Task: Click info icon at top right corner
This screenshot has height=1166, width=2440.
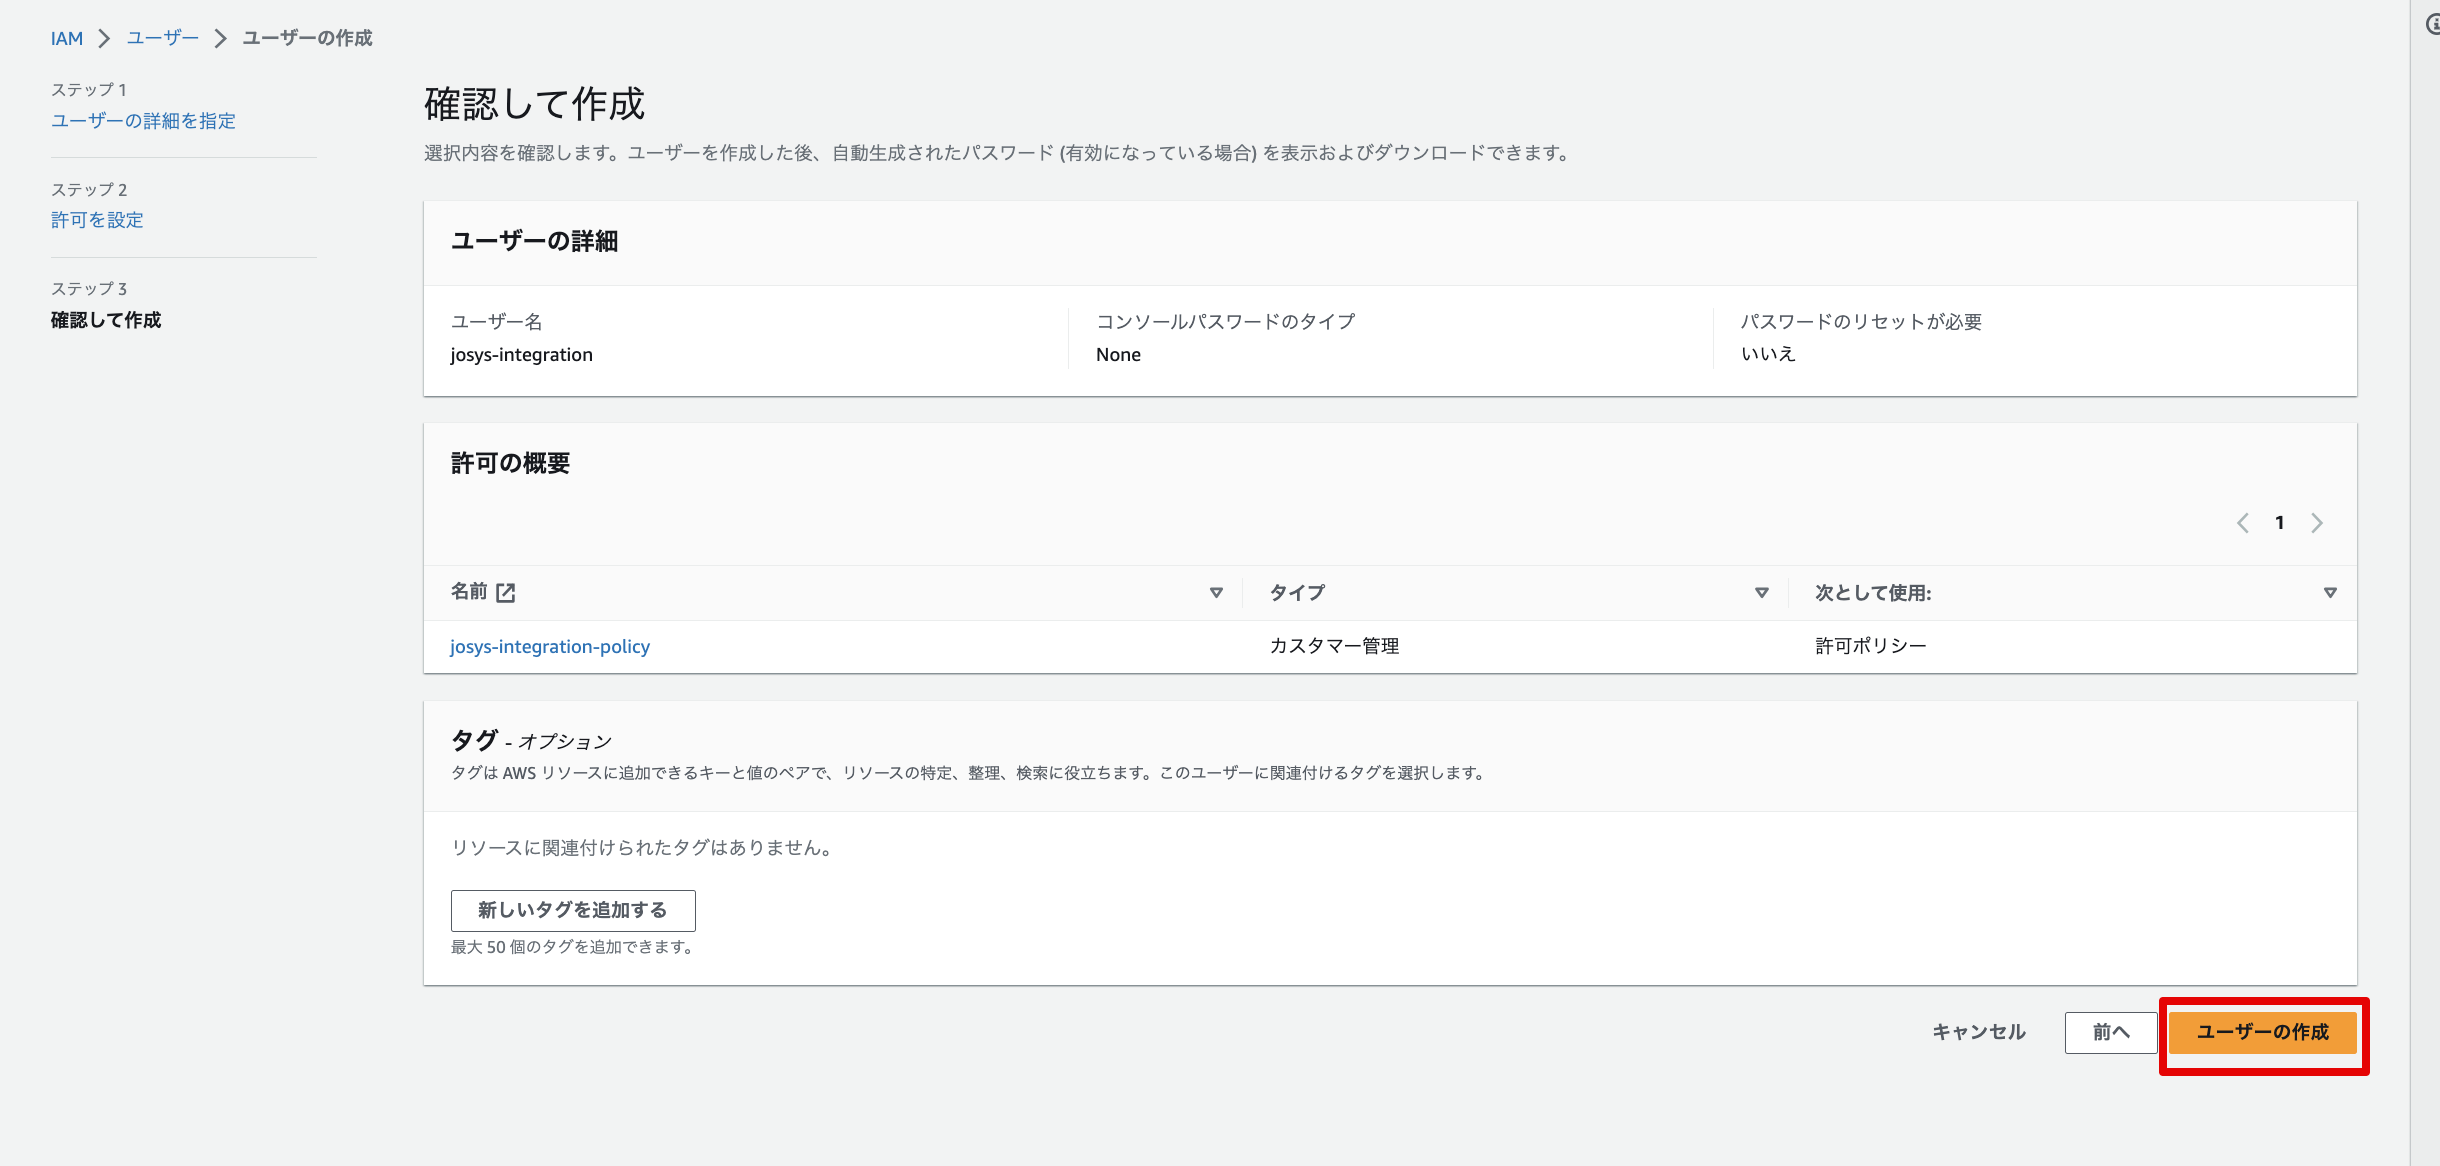Action: tap(2433, 25)
